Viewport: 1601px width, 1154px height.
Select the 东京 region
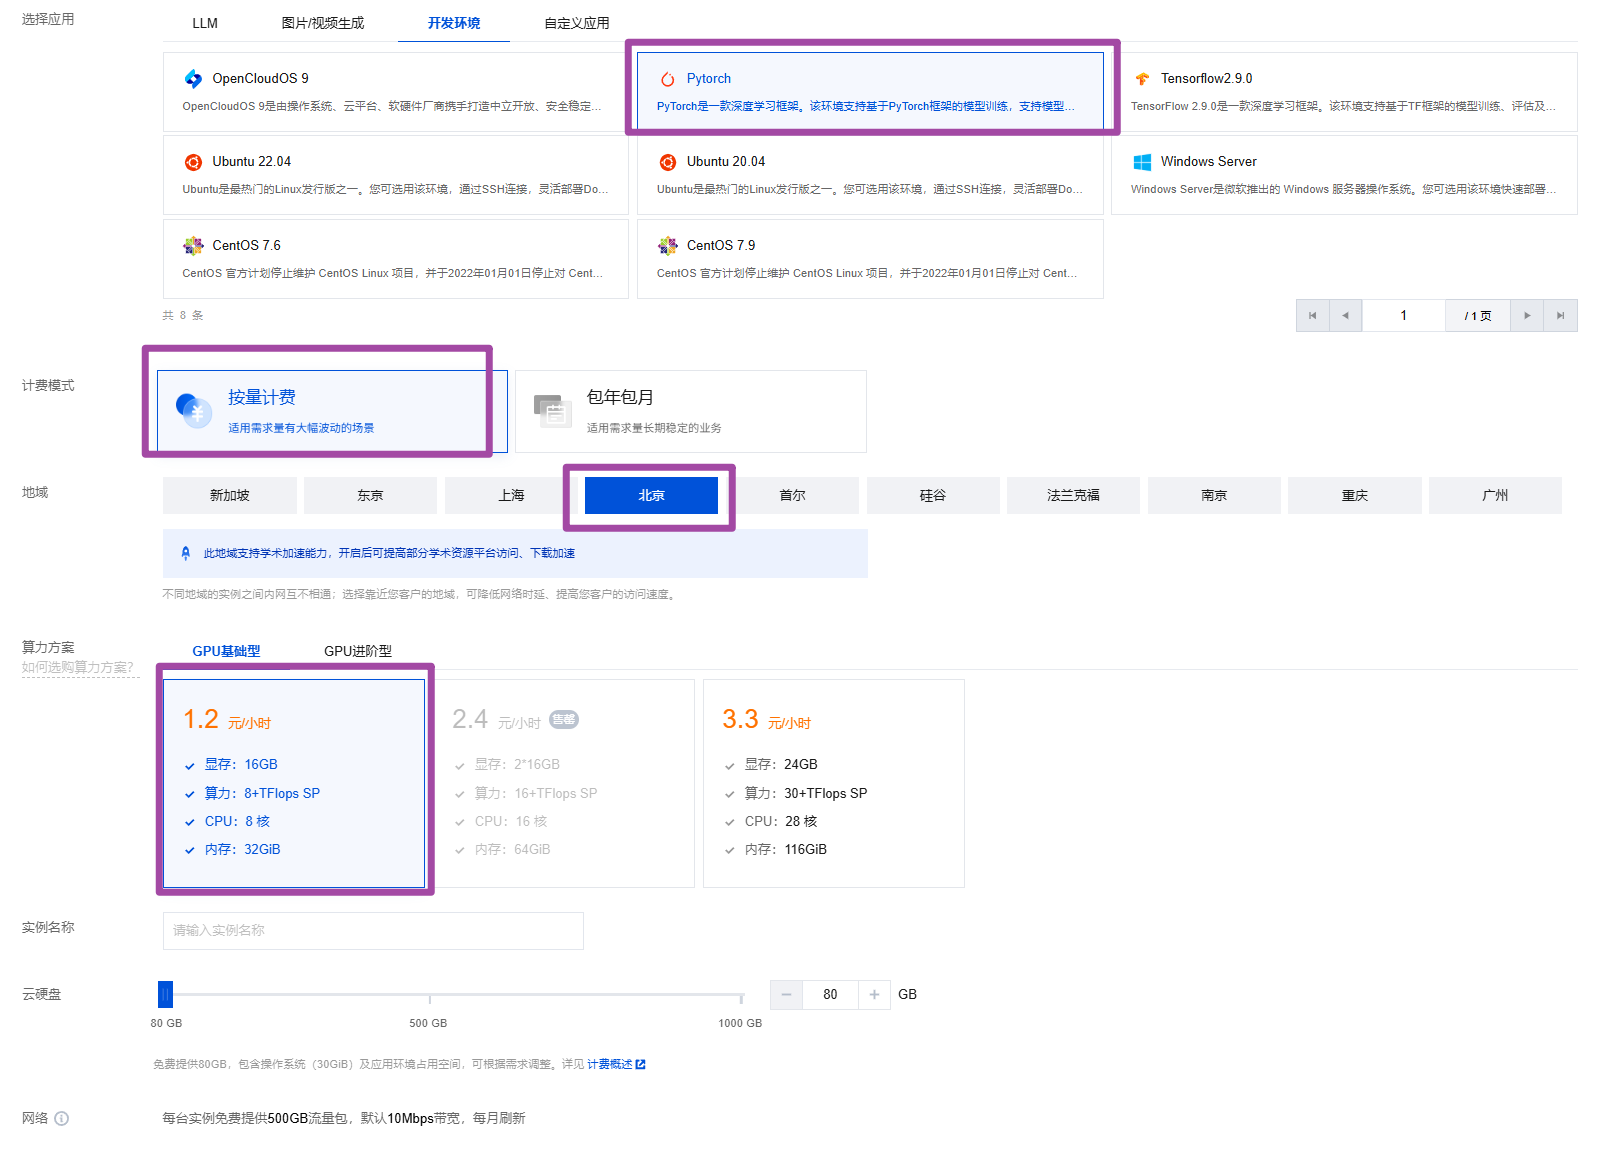(370, 495)
